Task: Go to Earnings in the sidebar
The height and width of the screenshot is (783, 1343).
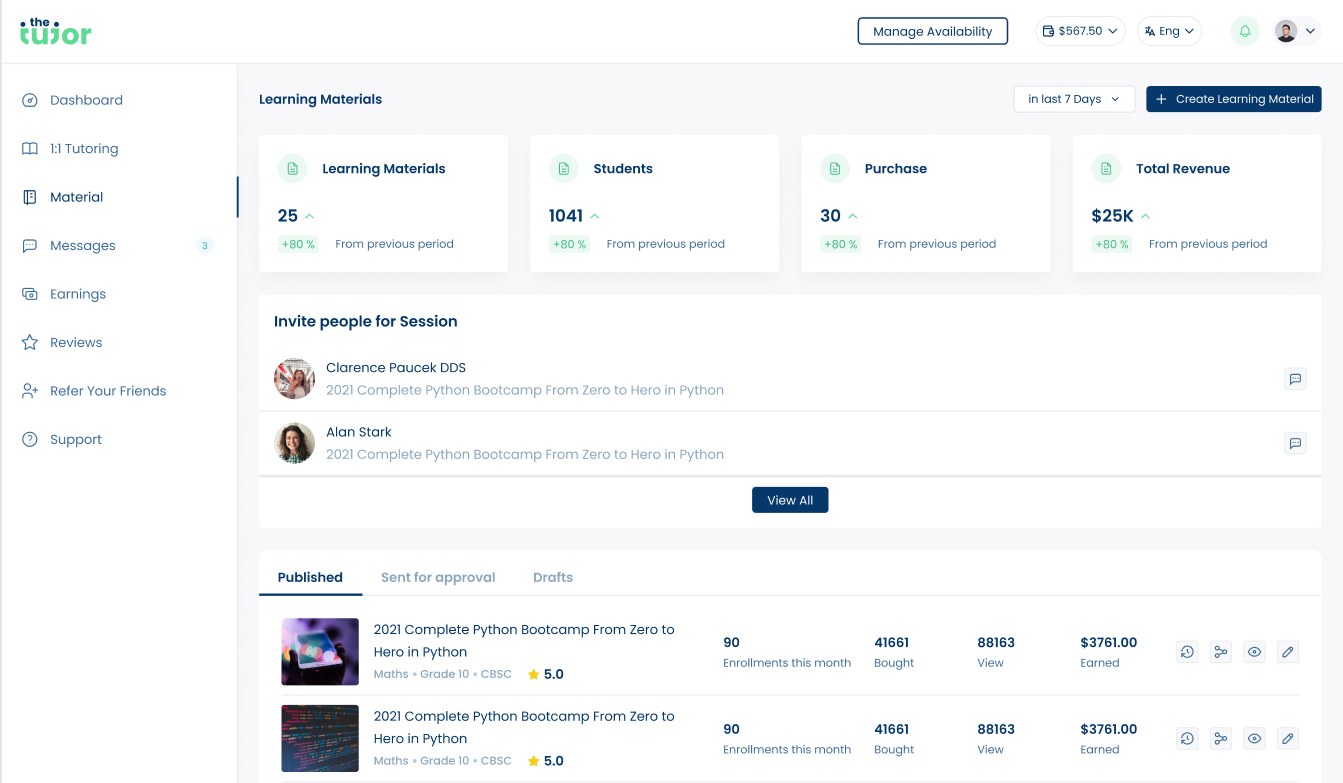Action: pyautogui.click(x=78, y=294)
